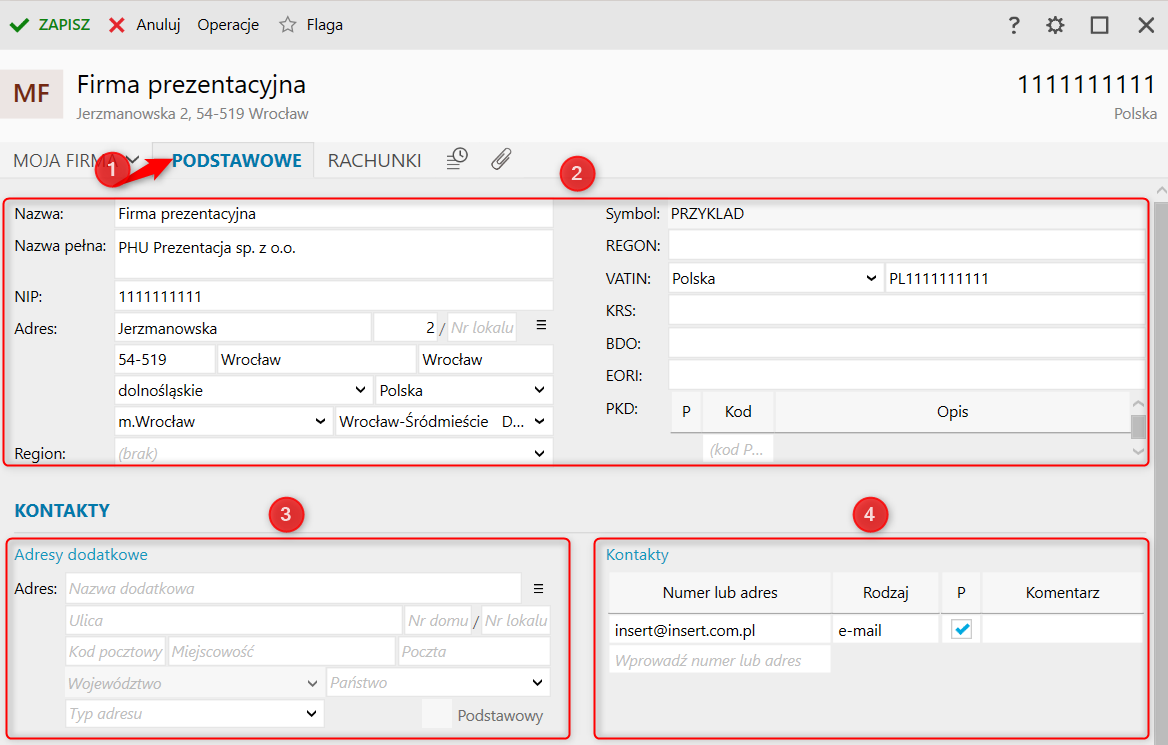The width and height of the screenshot is (1168, 745).
Task: Switch to the PODSTAWOWE tab
Action: click(x=236, y=160)
